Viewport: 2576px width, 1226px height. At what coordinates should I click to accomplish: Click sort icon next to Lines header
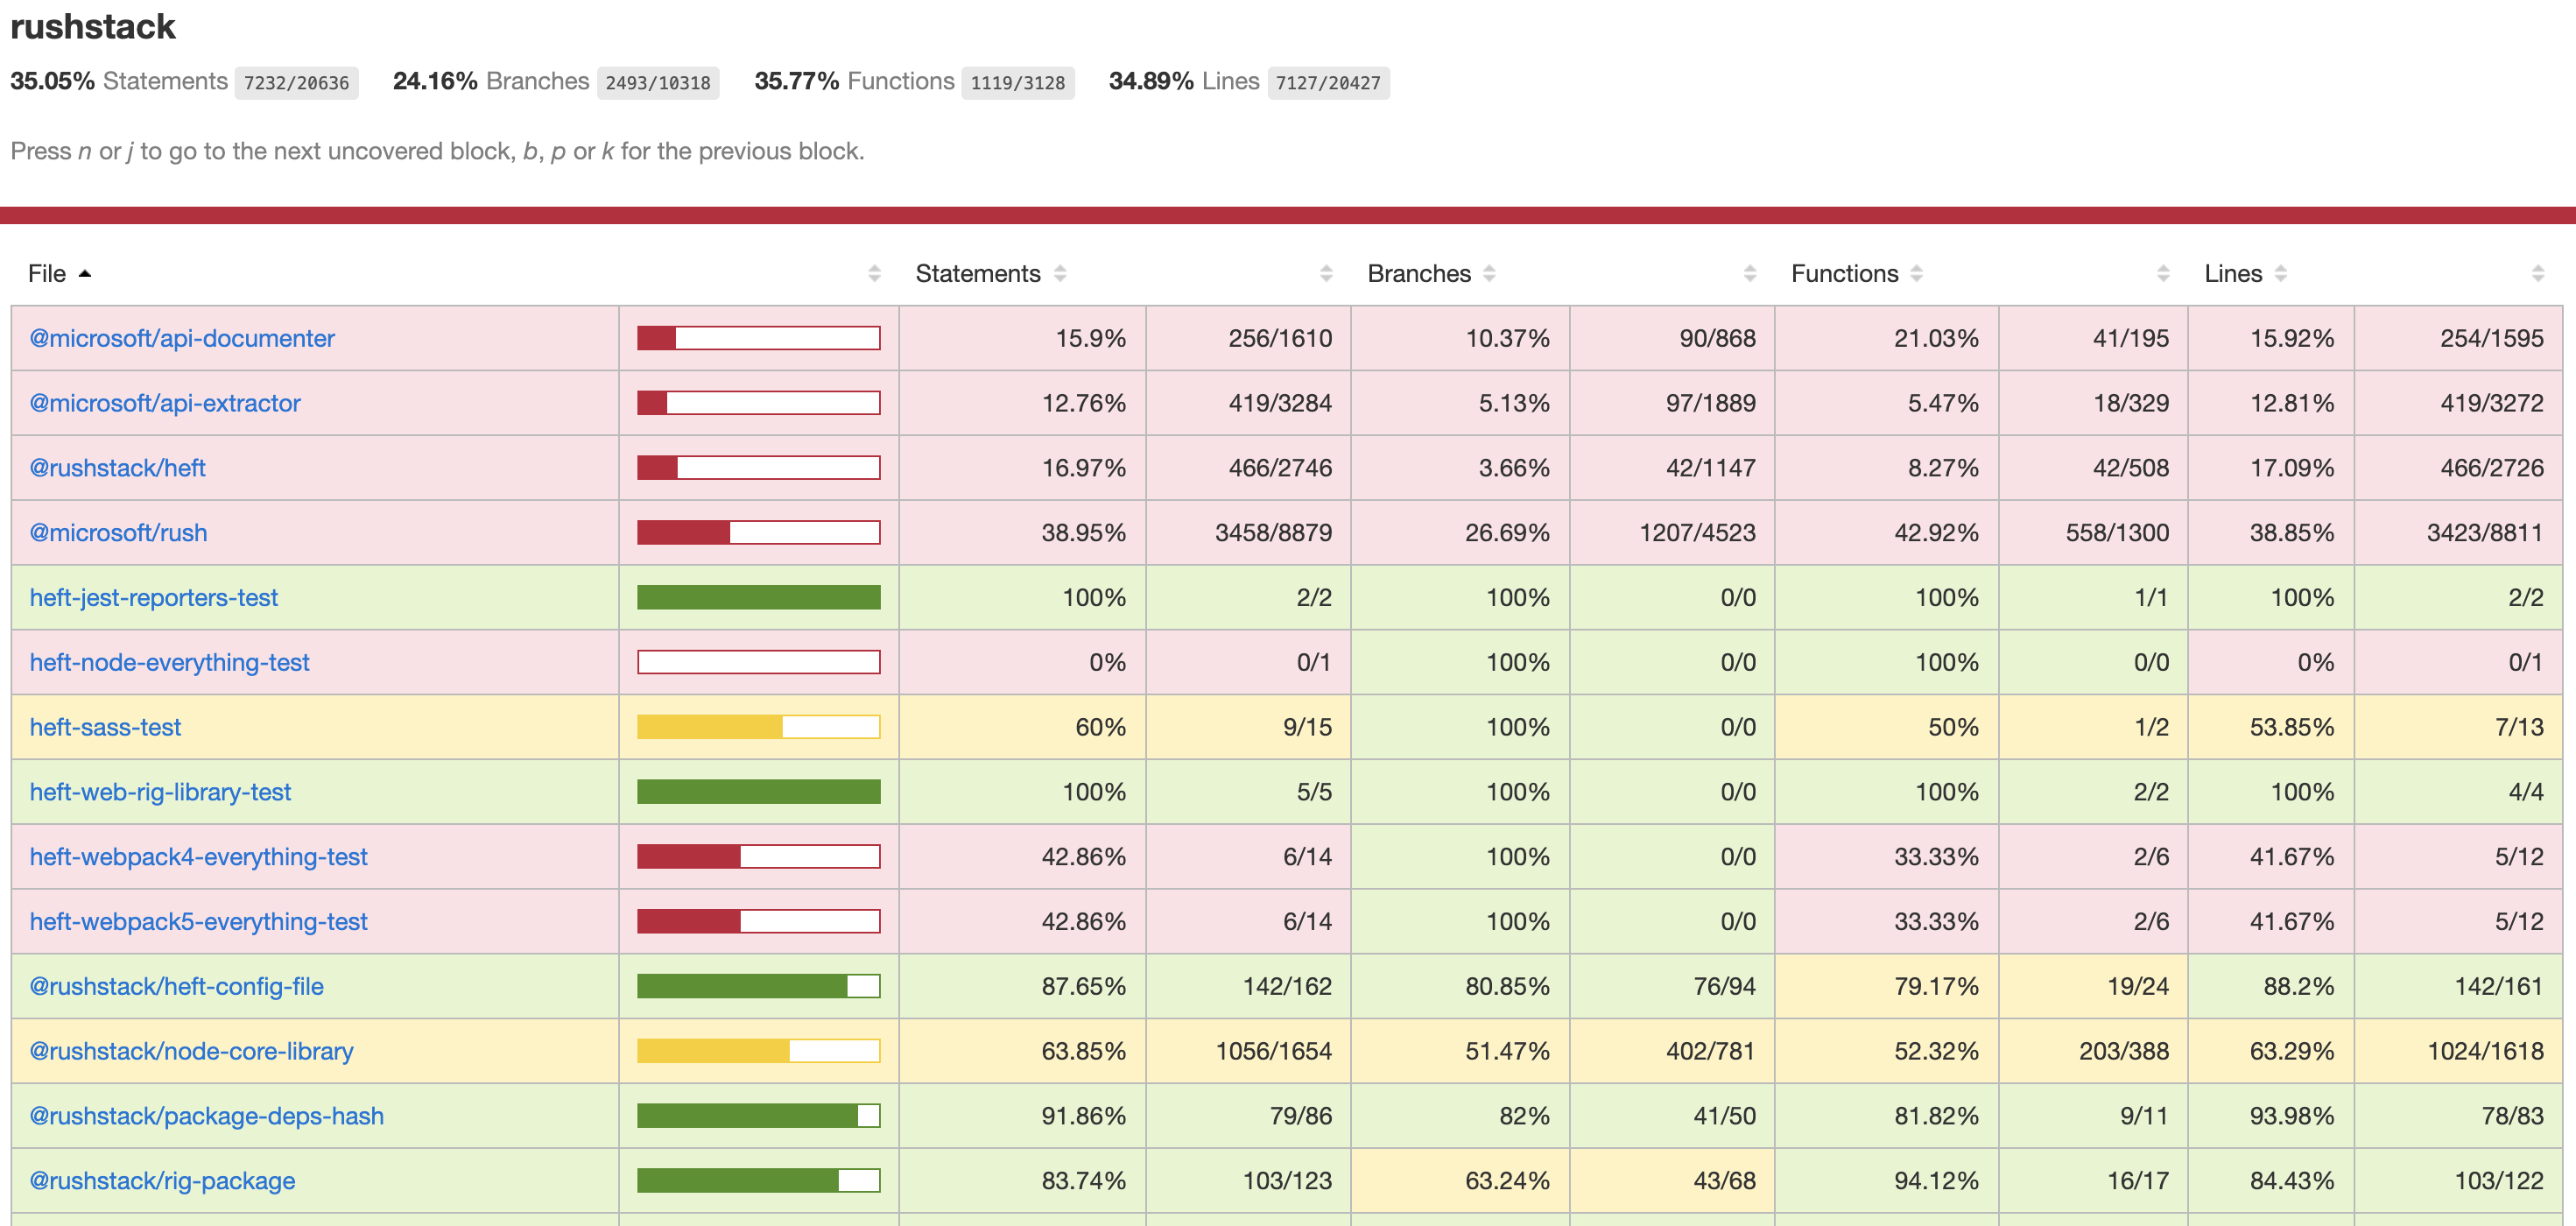(2280, 273)
